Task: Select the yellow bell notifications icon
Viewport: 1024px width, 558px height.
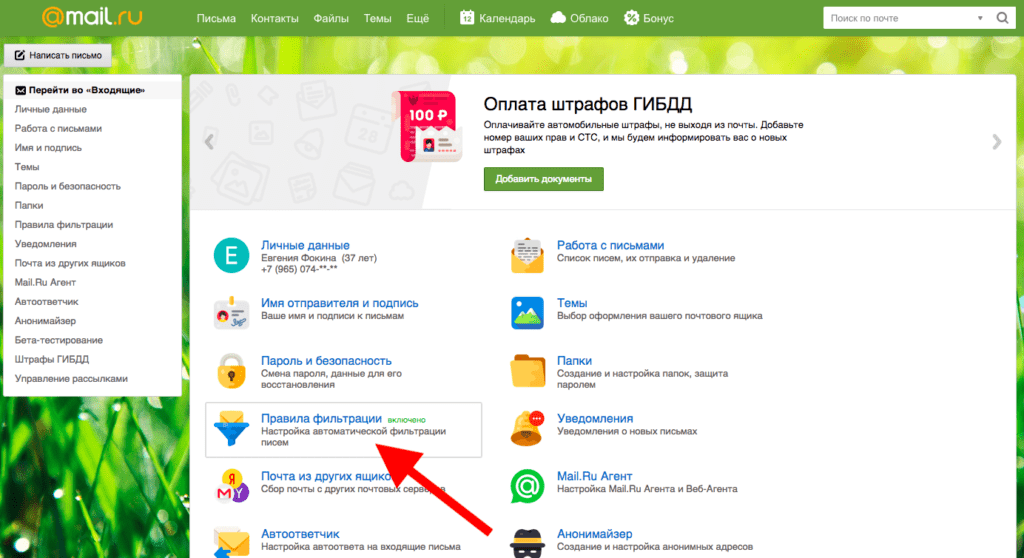Action: (x=527, y=429)
